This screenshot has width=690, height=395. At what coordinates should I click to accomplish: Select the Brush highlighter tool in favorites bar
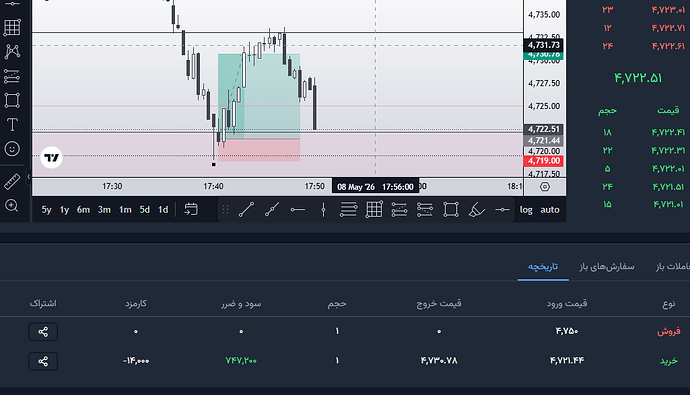pos(476,210)
